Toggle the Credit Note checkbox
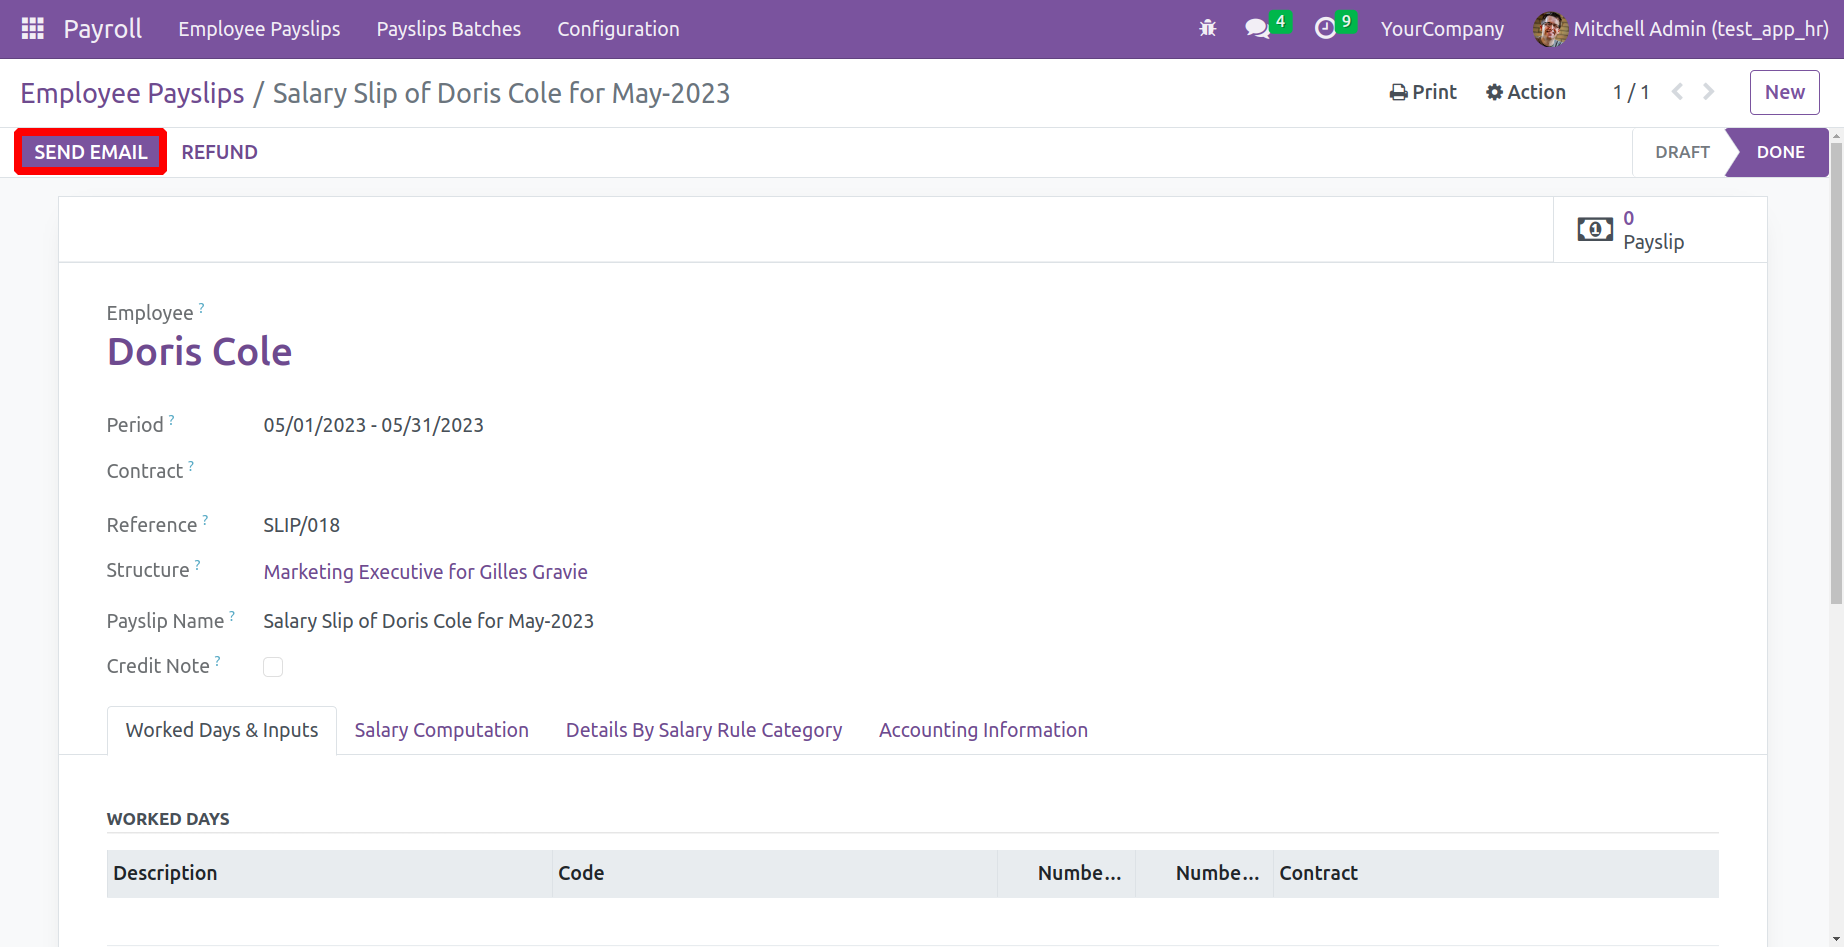 coord(273,667)
